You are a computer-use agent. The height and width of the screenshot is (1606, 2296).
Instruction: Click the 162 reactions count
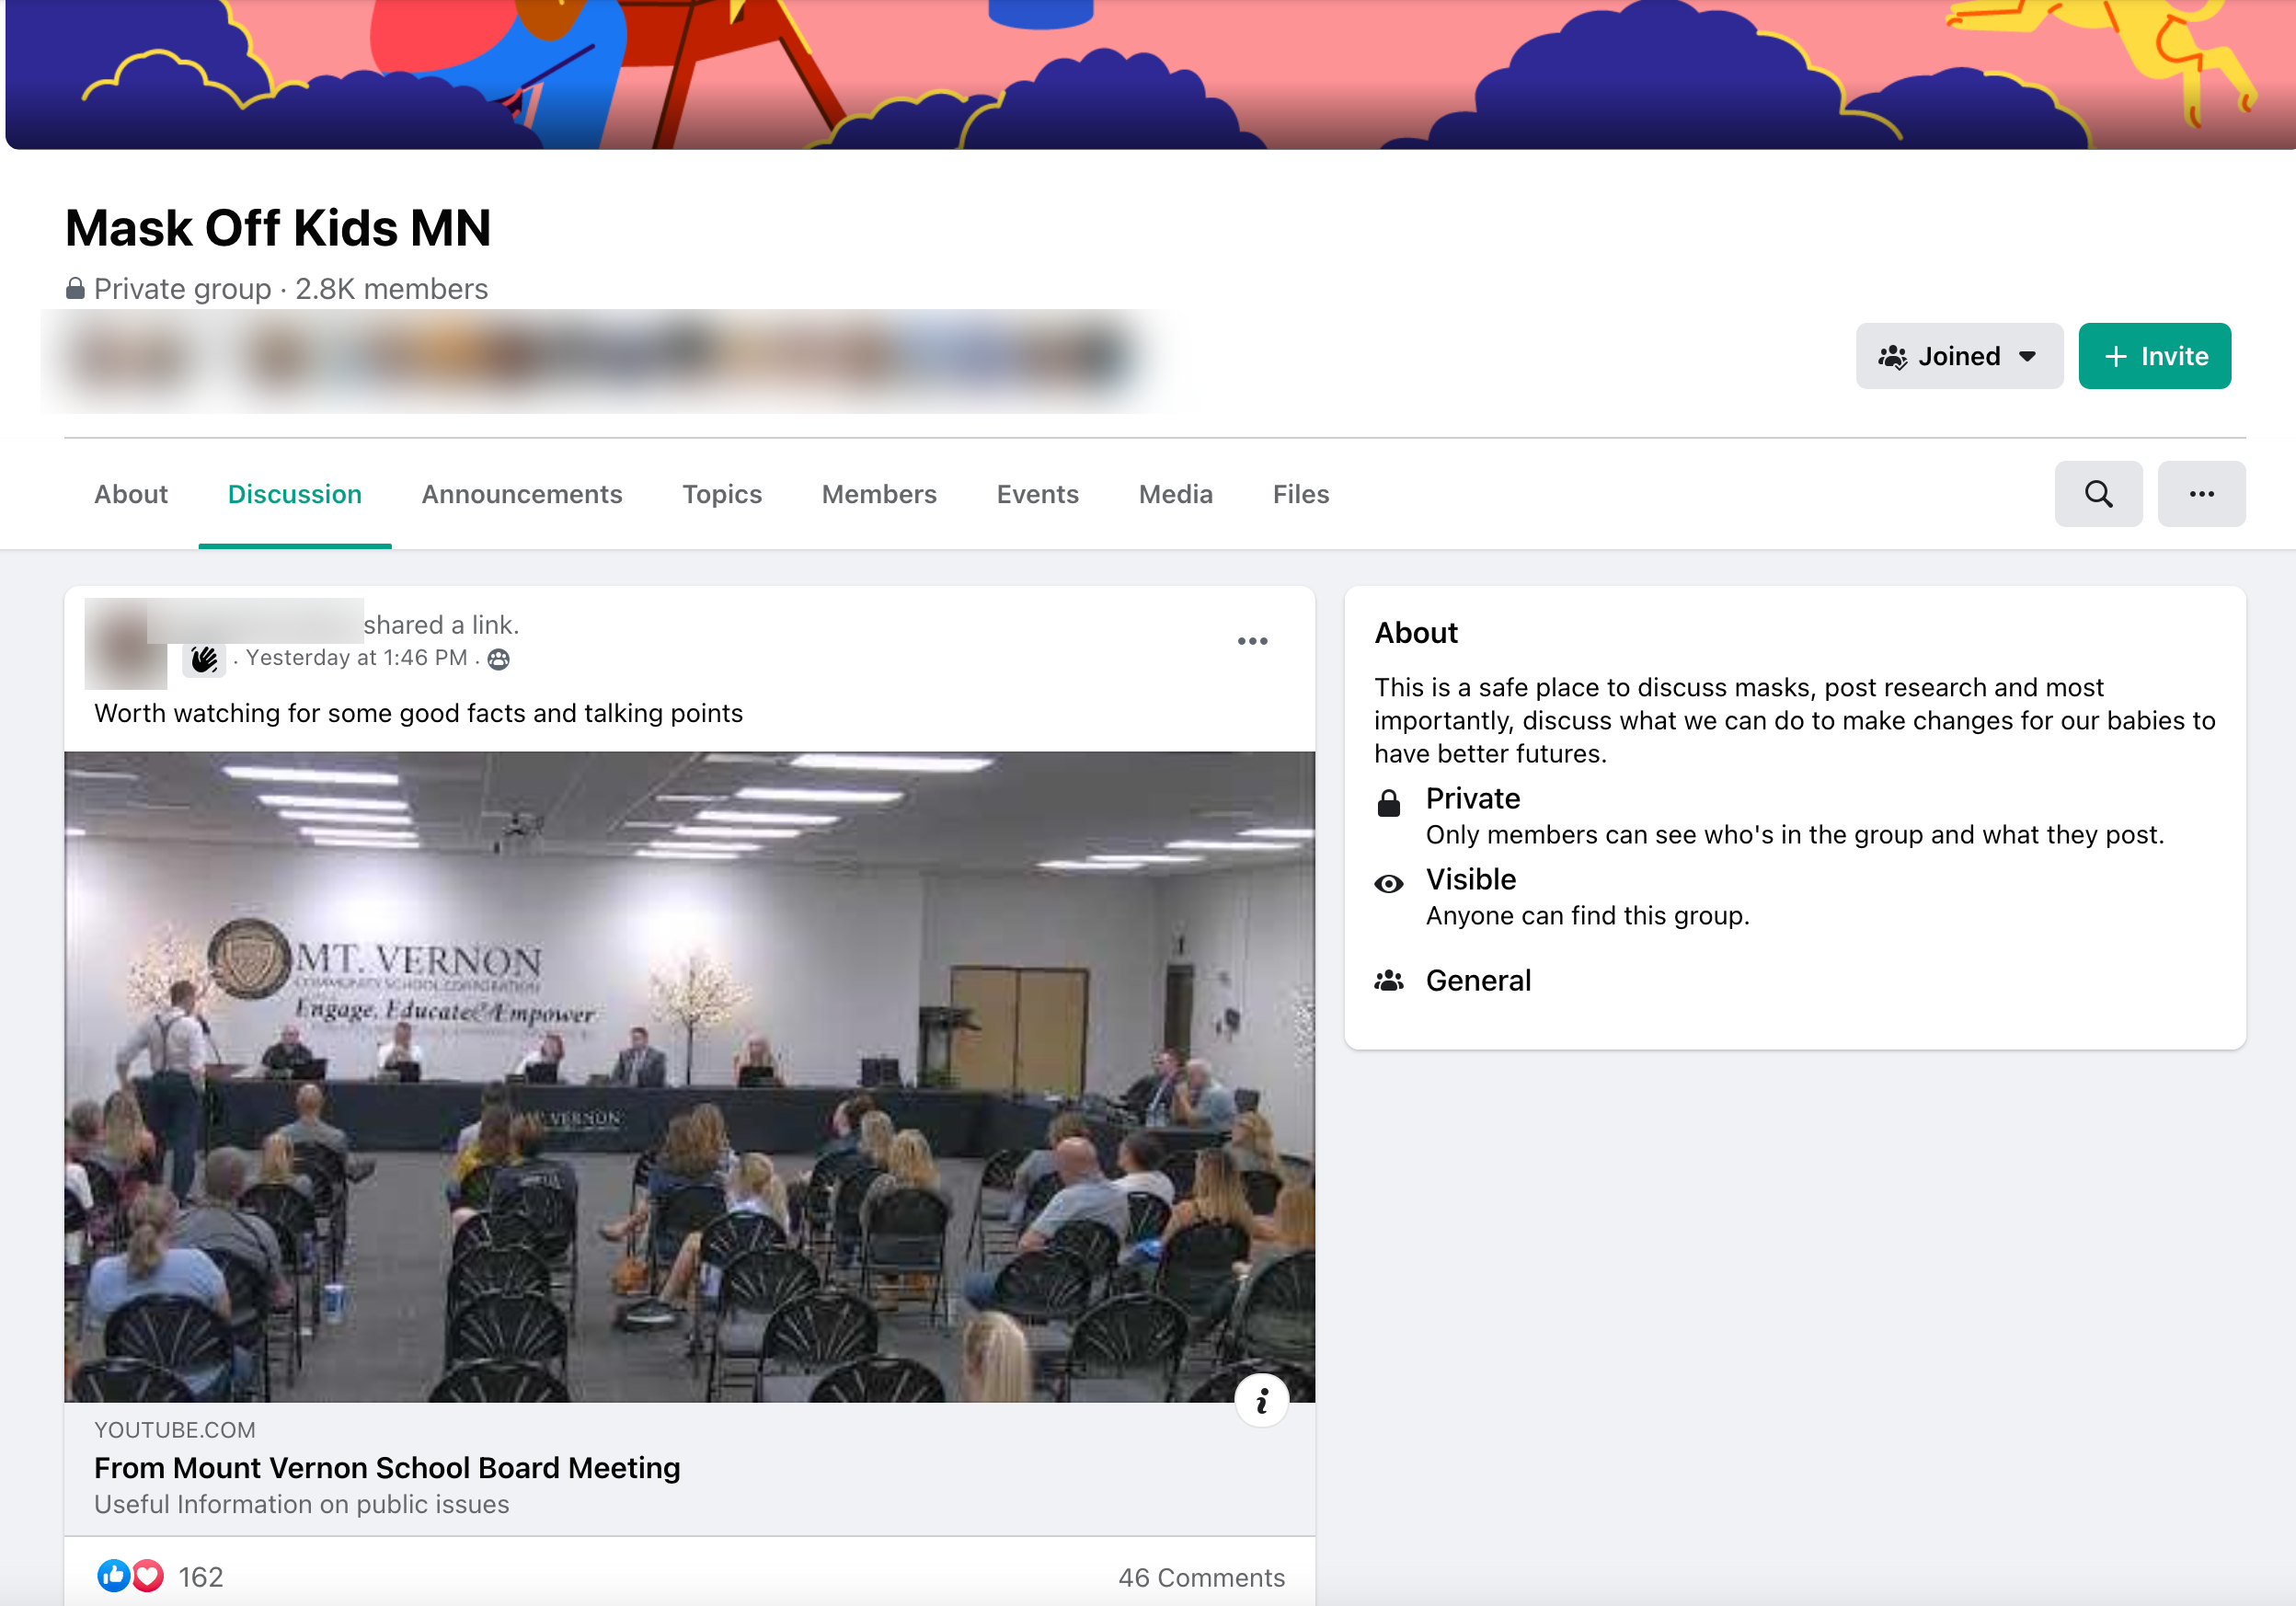pyautogui.click(x=200, y=1577)
